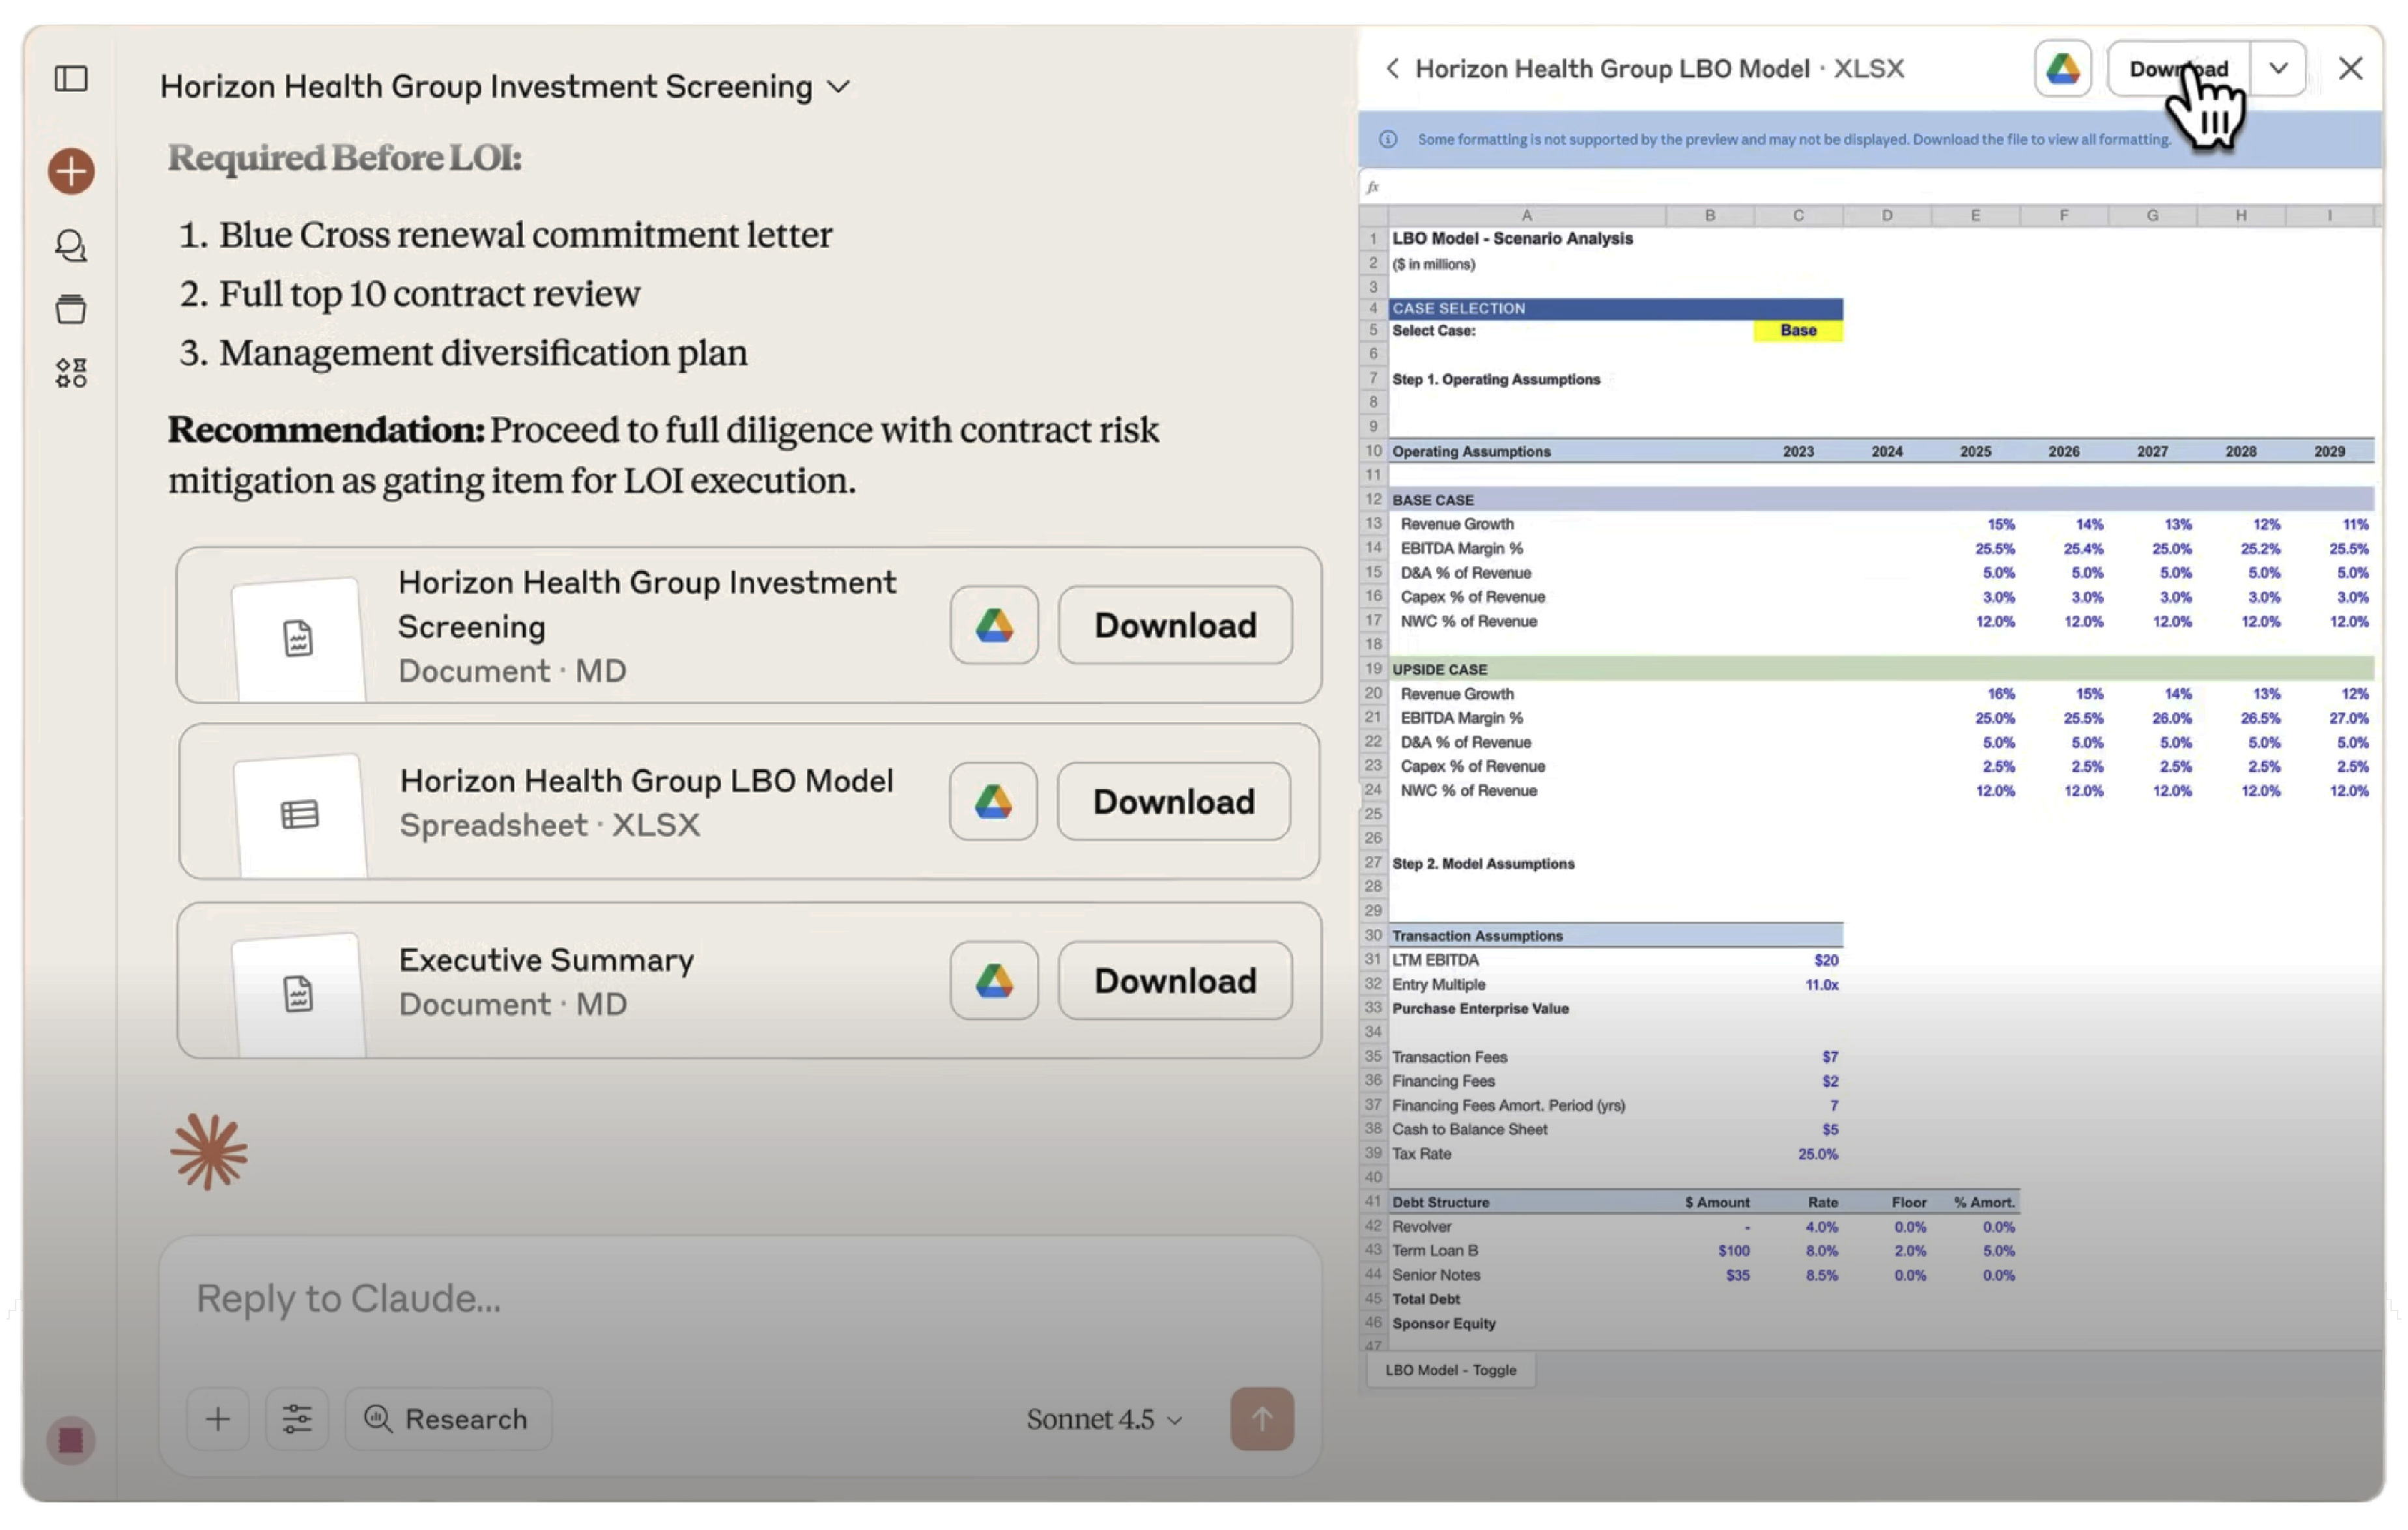Open search and tools settings icon

coord(297,1418)
